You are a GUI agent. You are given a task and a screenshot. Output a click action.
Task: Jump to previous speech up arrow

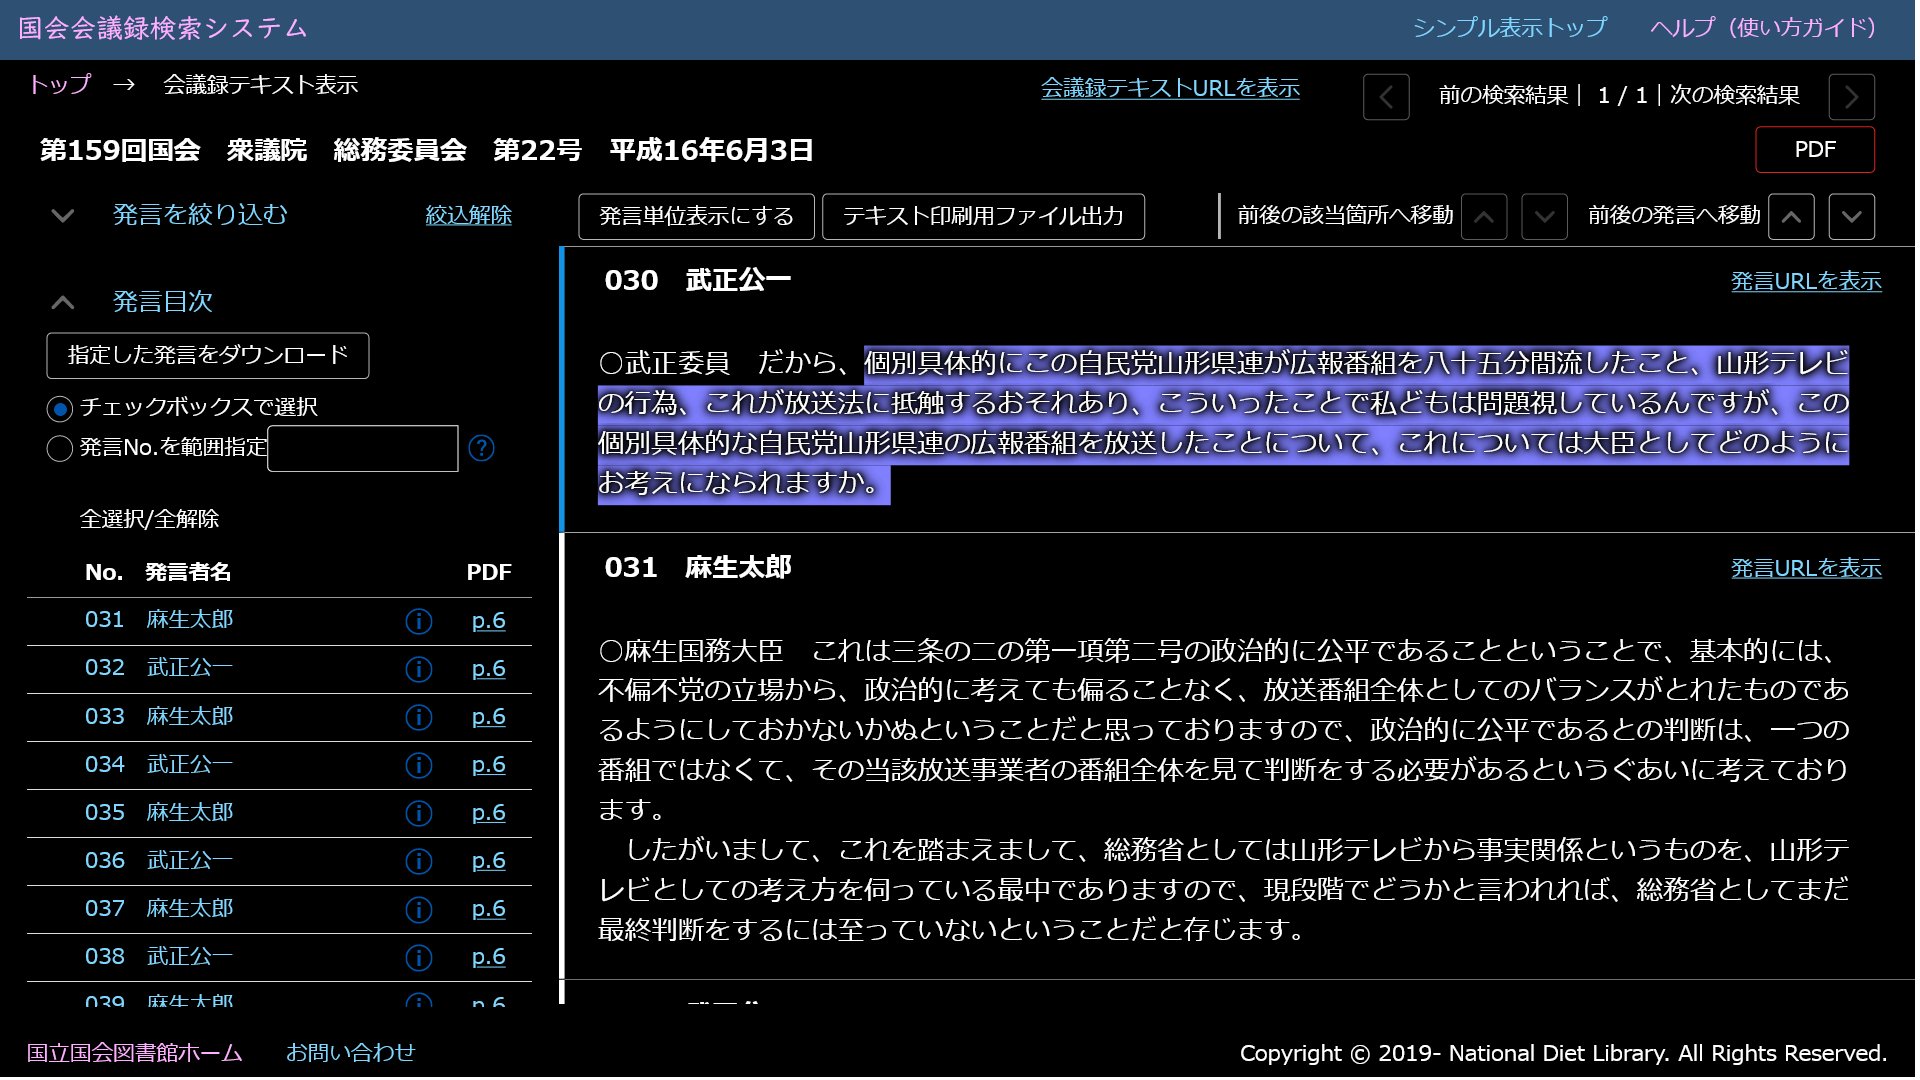click(x=1791, y=217)
